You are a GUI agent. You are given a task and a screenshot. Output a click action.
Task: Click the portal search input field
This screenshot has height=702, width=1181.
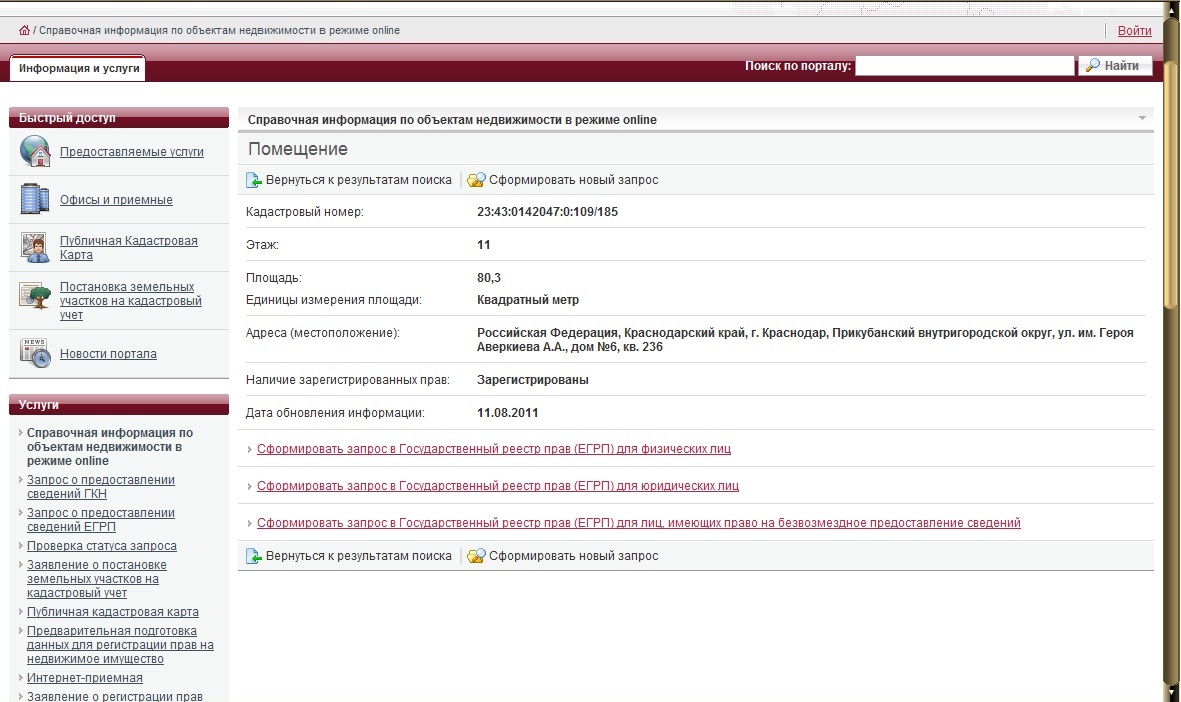tap(964, 66)
